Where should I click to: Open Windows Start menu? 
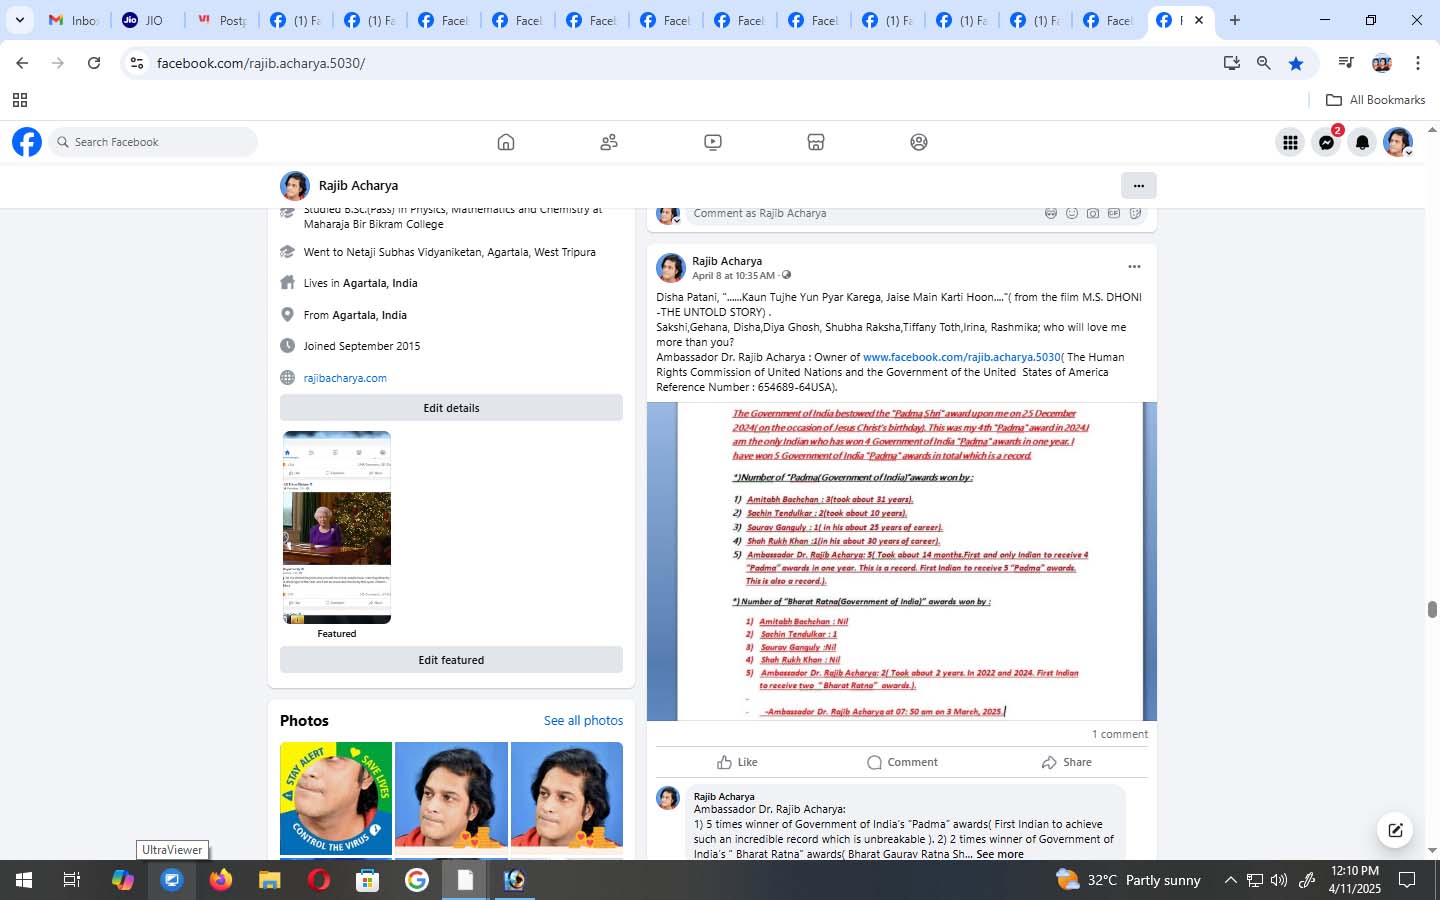pyautogui.click(x=23, y=880)
